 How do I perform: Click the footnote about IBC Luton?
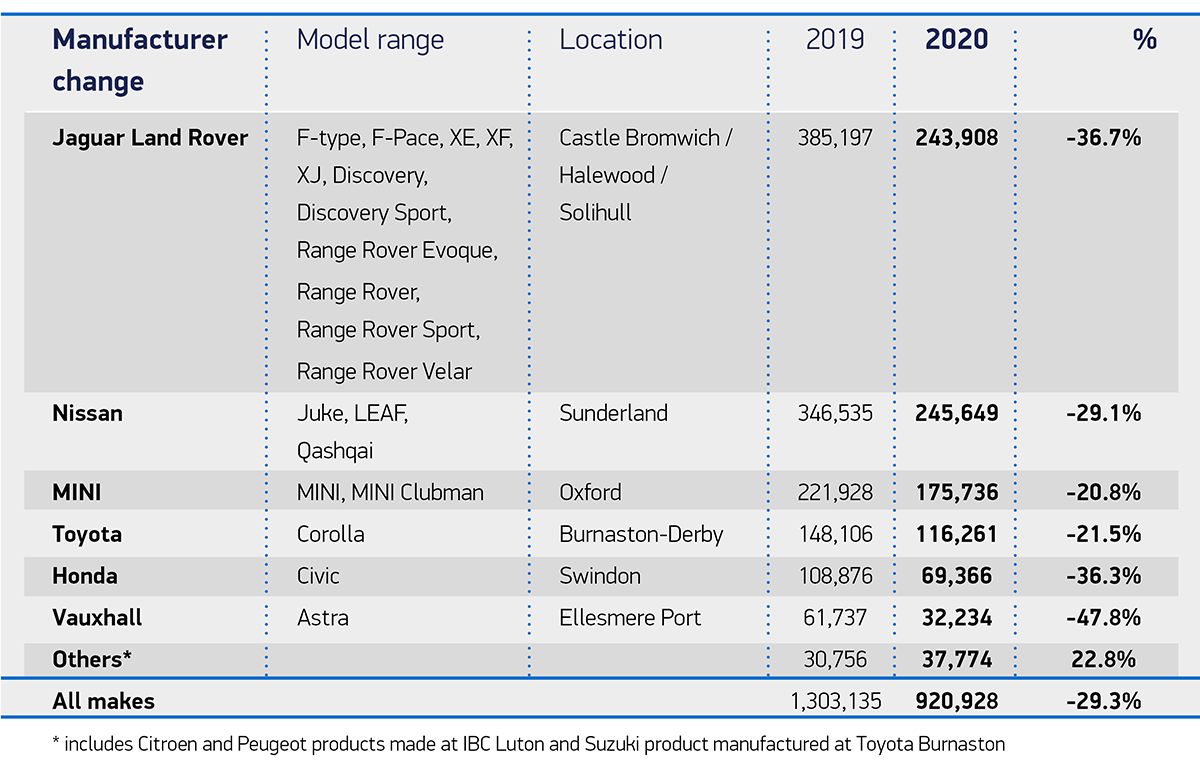527,744
